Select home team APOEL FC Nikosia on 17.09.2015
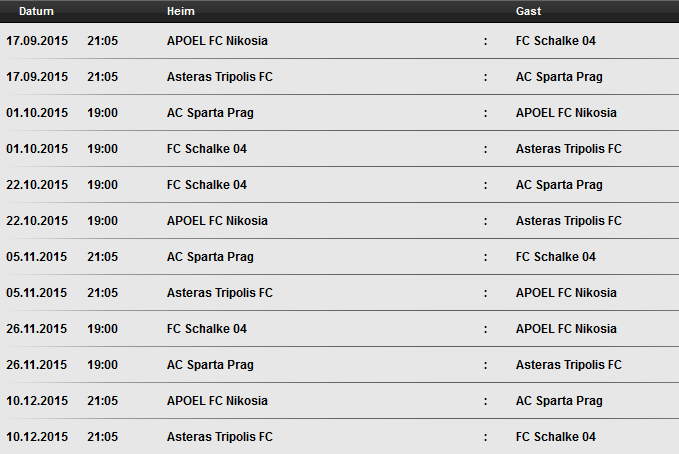This screenshot has height=454, width=679. [x=217, y=41]
